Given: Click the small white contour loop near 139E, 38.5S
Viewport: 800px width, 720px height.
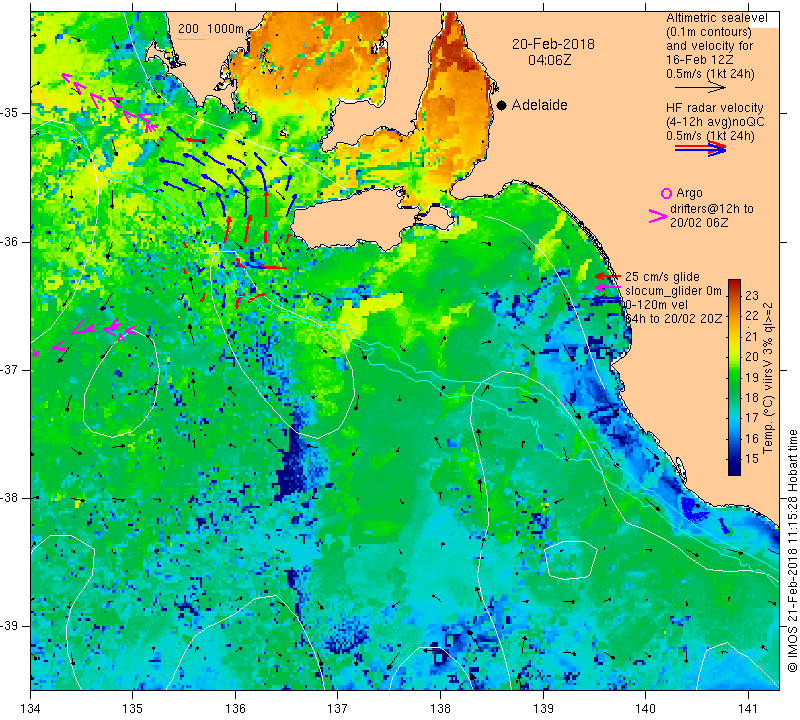Looking at the screenshot, I should pyautogui.click(x=571, y=560).
